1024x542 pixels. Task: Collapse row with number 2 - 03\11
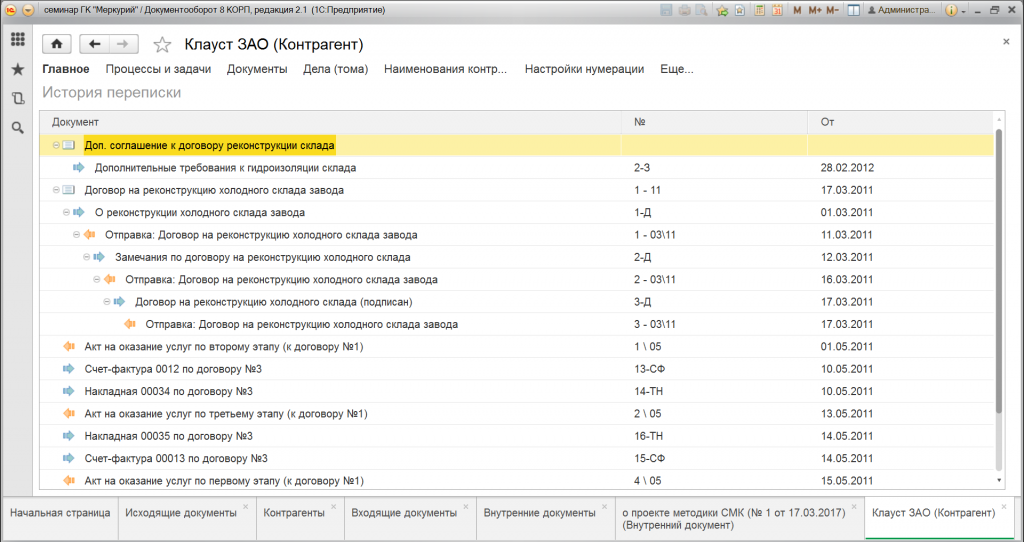tap(97, 279)
